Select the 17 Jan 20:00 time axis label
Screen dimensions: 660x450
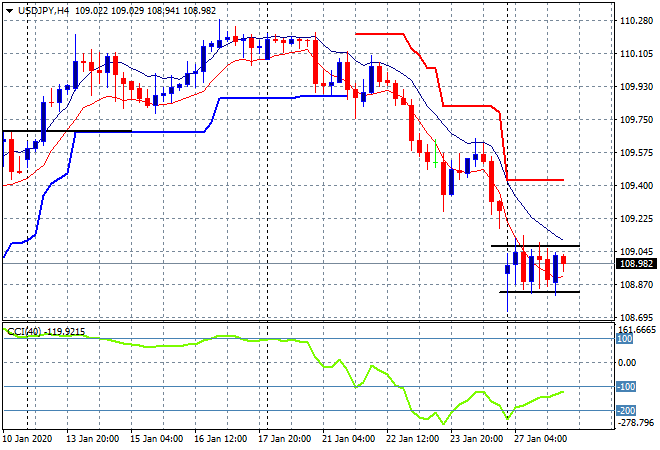(285, 439)
